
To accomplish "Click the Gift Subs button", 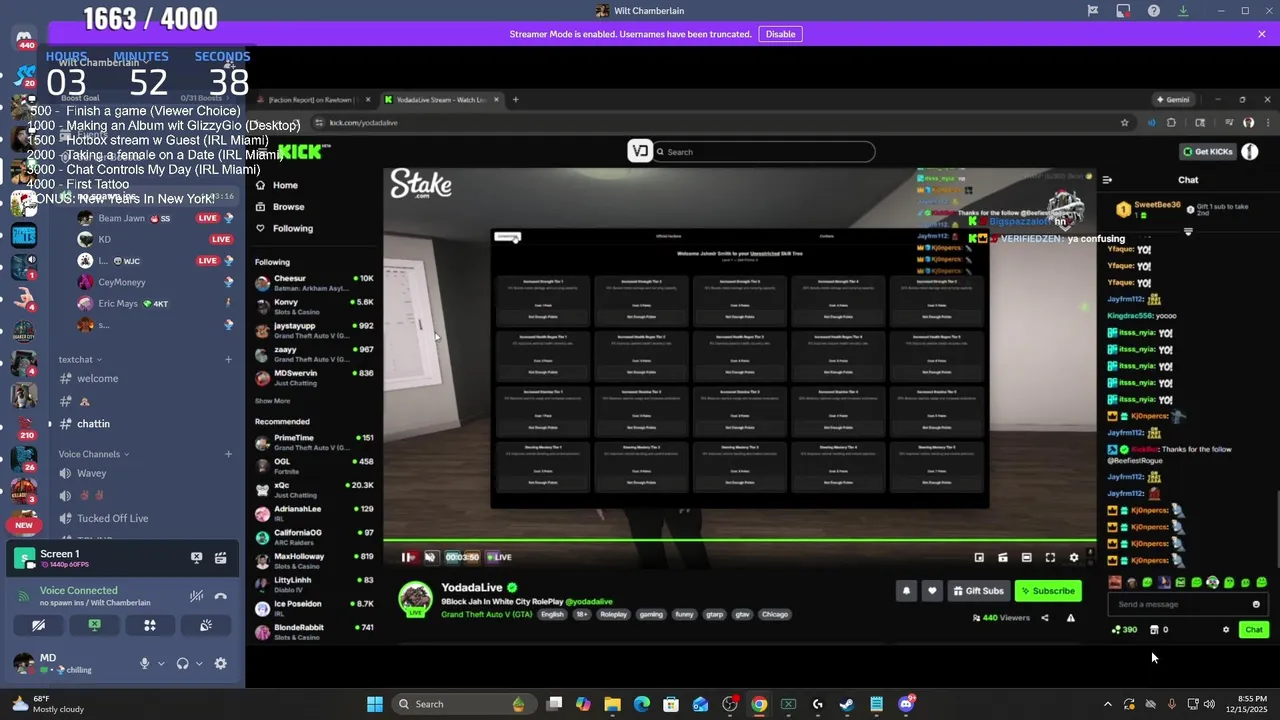I will coord(978,591).
